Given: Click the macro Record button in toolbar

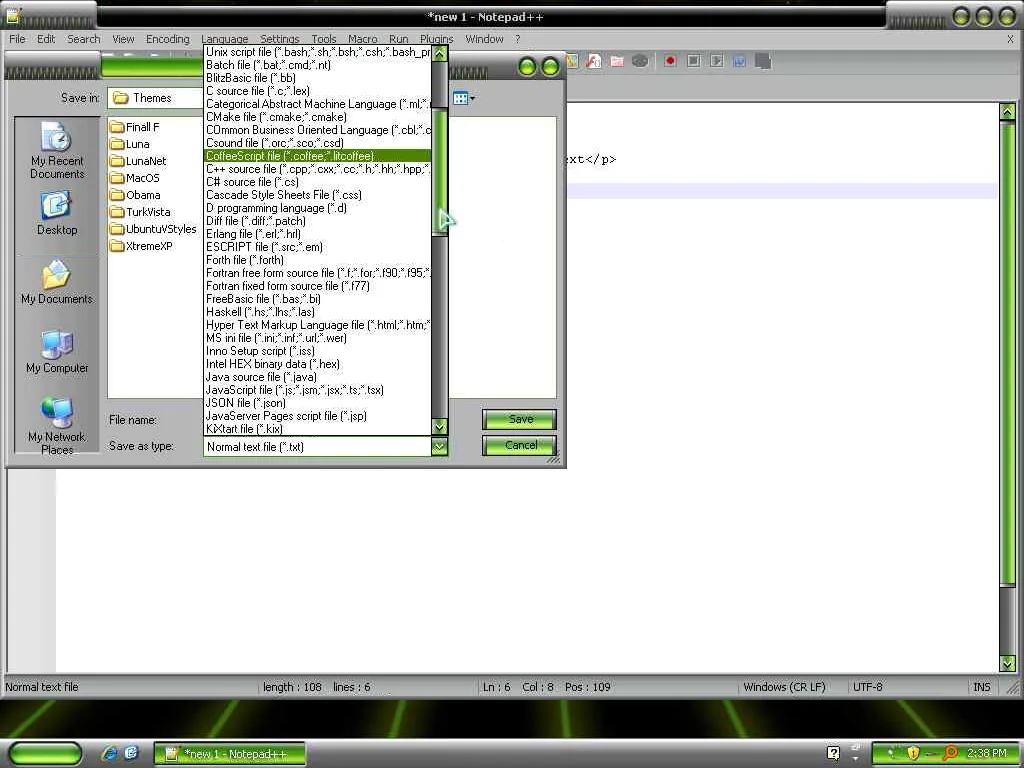Looking at the screenshot, I should point(669,61).
